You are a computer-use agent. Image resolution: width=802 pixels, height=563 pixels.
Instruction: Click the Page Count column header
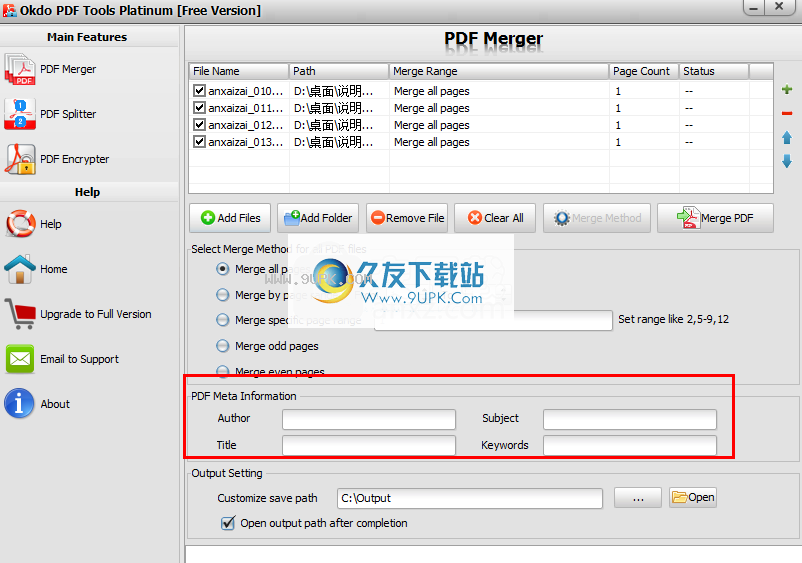coord(644,71)
